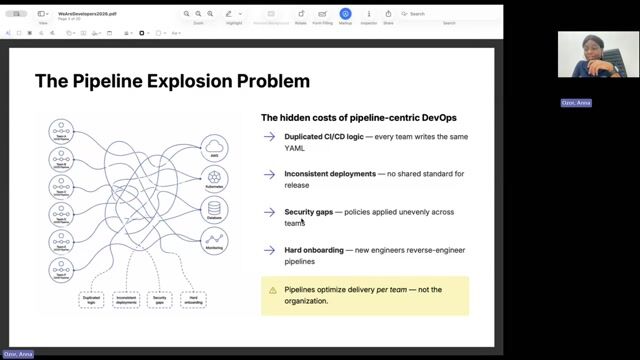Click the 'Hard onboarding' dashed box in the diagram

click(193, 300)
